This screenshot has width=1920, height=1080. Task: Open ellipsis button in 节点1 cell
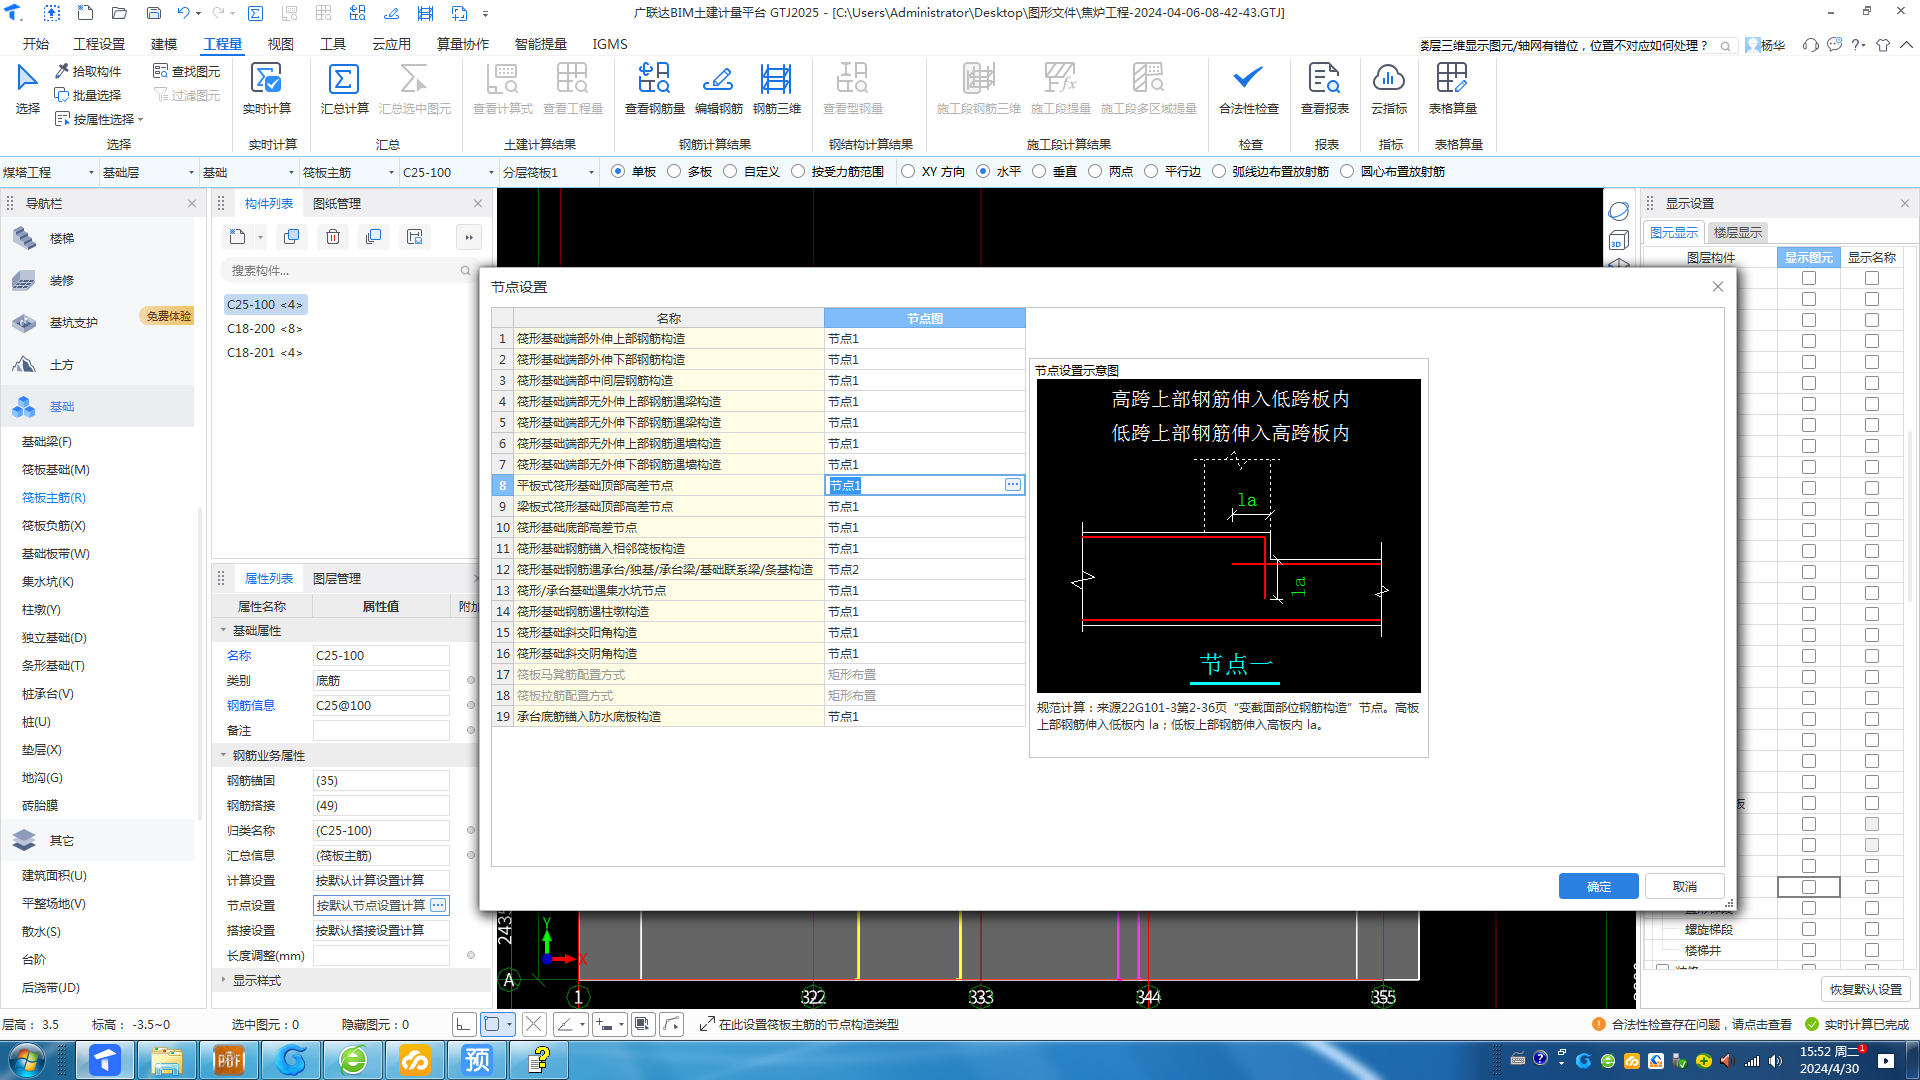pyautogui.click(x=1013, y=485)
